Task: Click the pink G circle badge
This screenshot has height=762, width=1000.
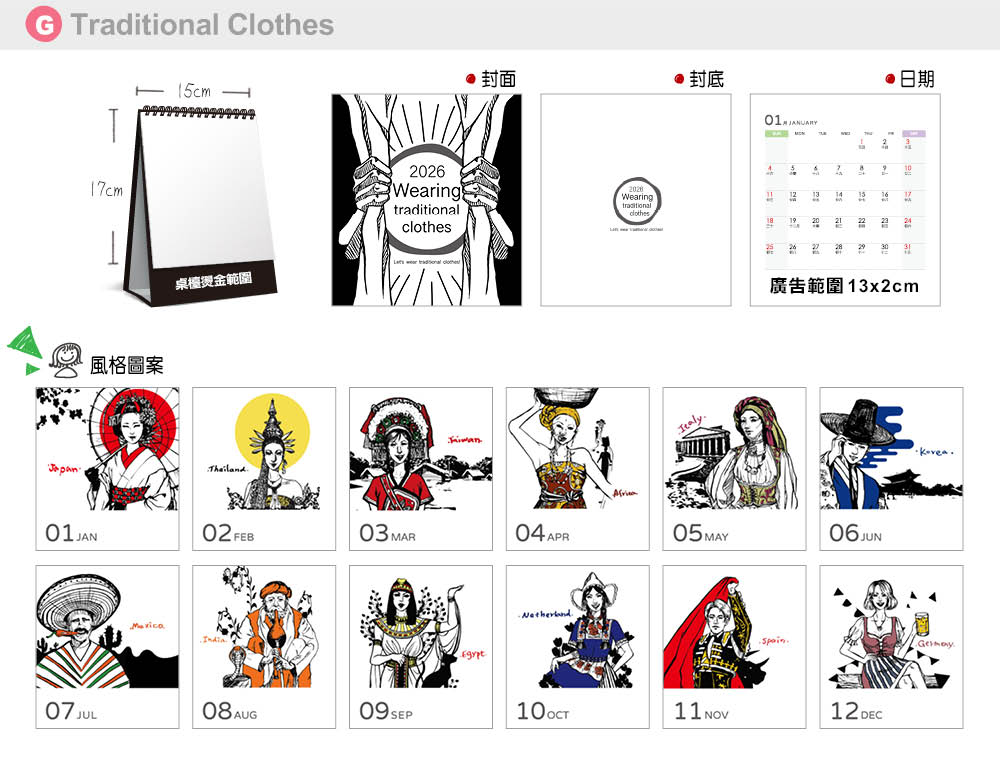Action: click(x=43, y=24)
